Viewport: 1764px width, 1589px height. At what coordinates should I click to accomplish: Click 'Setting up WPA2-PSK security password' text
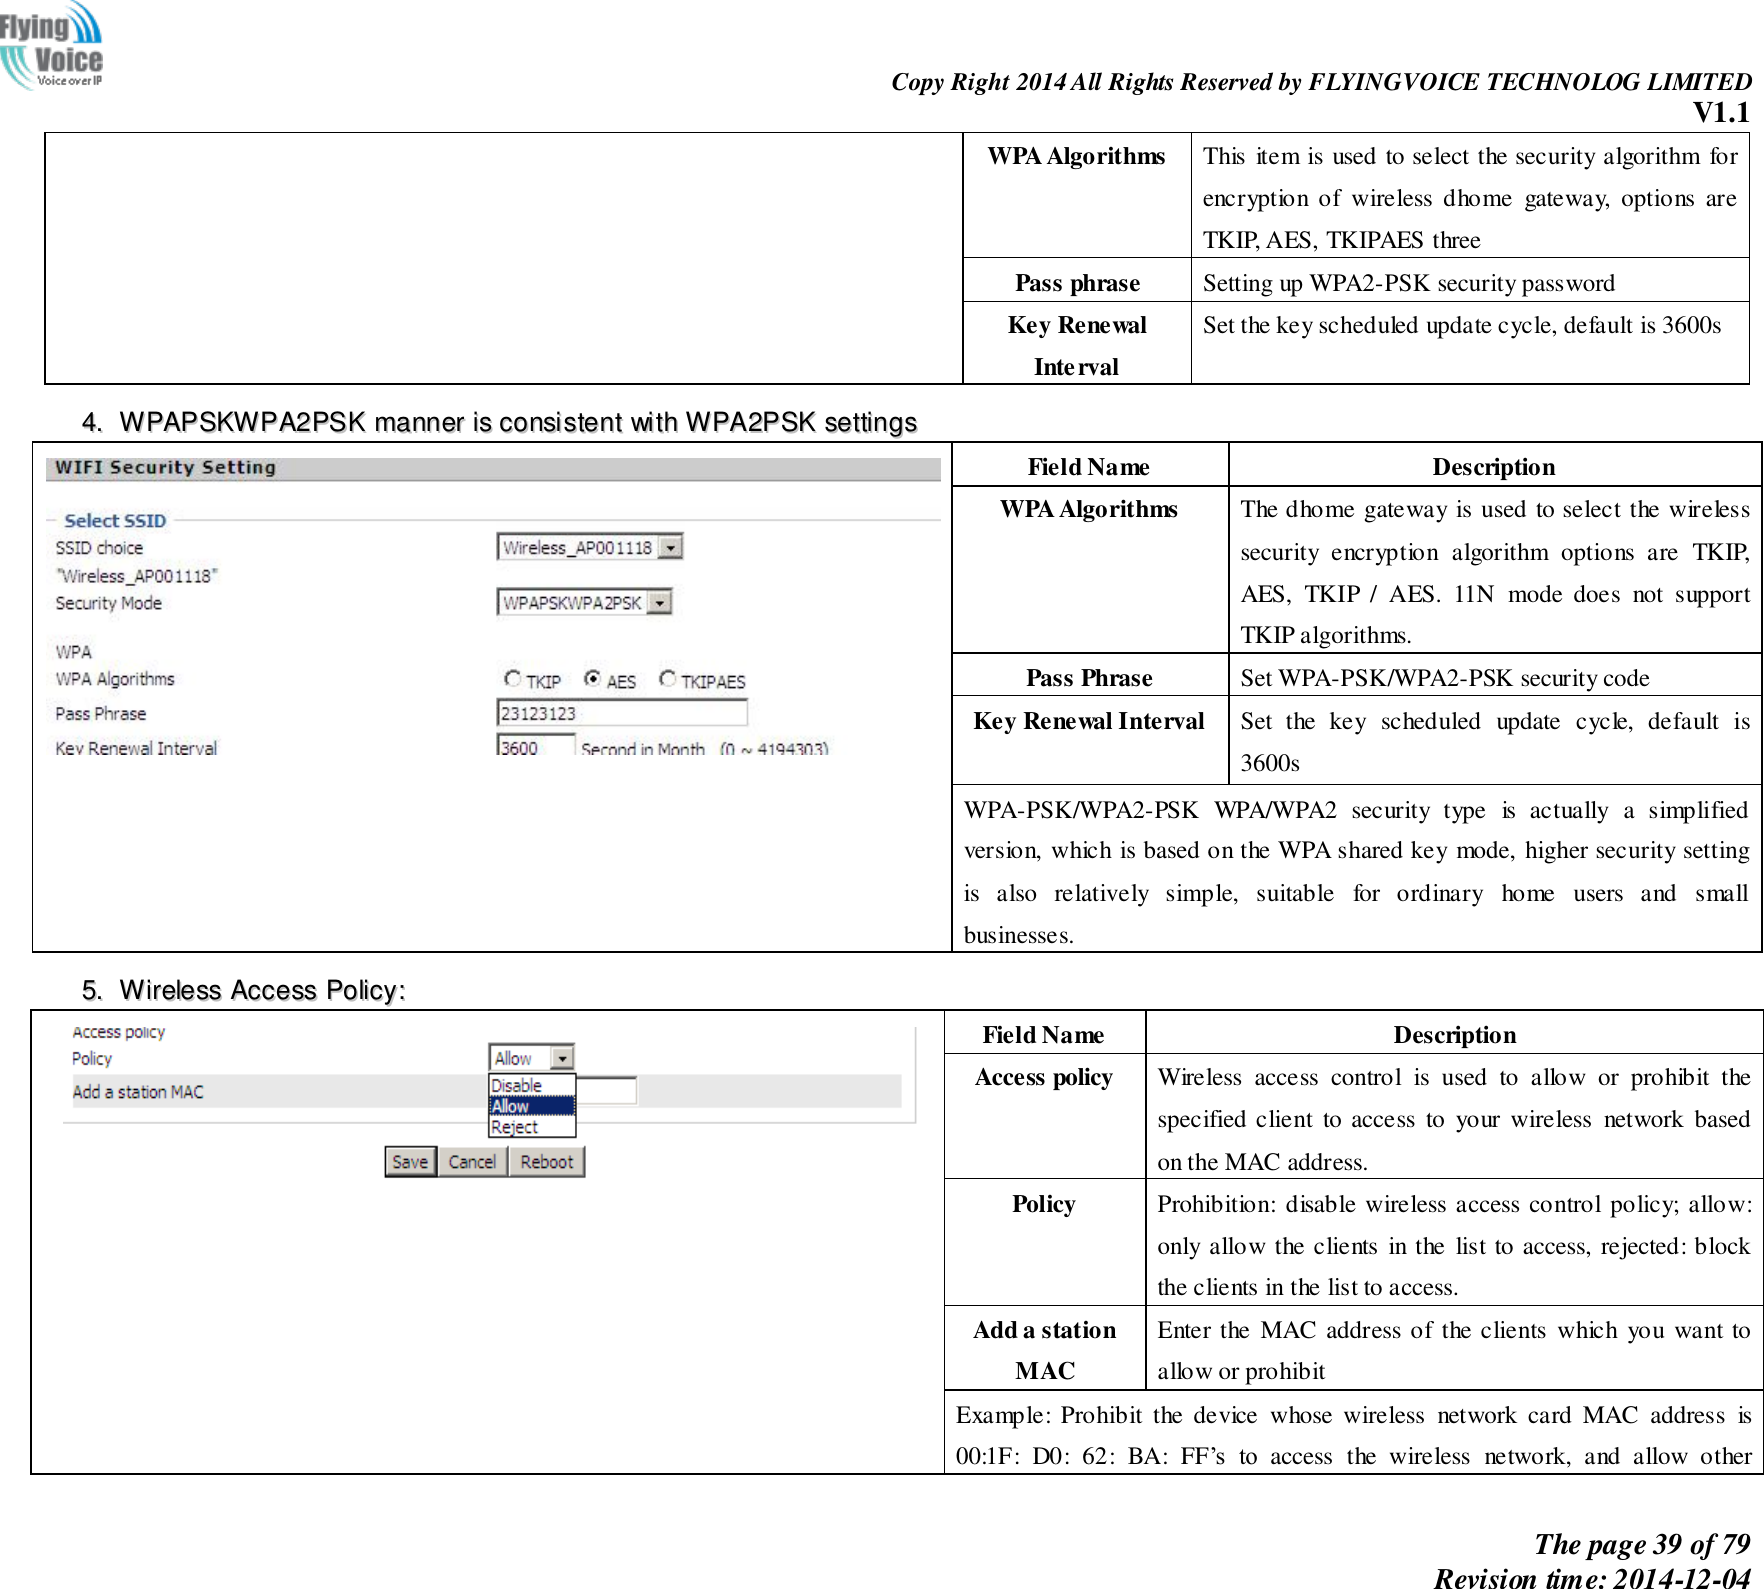[x=1408, y=283]
